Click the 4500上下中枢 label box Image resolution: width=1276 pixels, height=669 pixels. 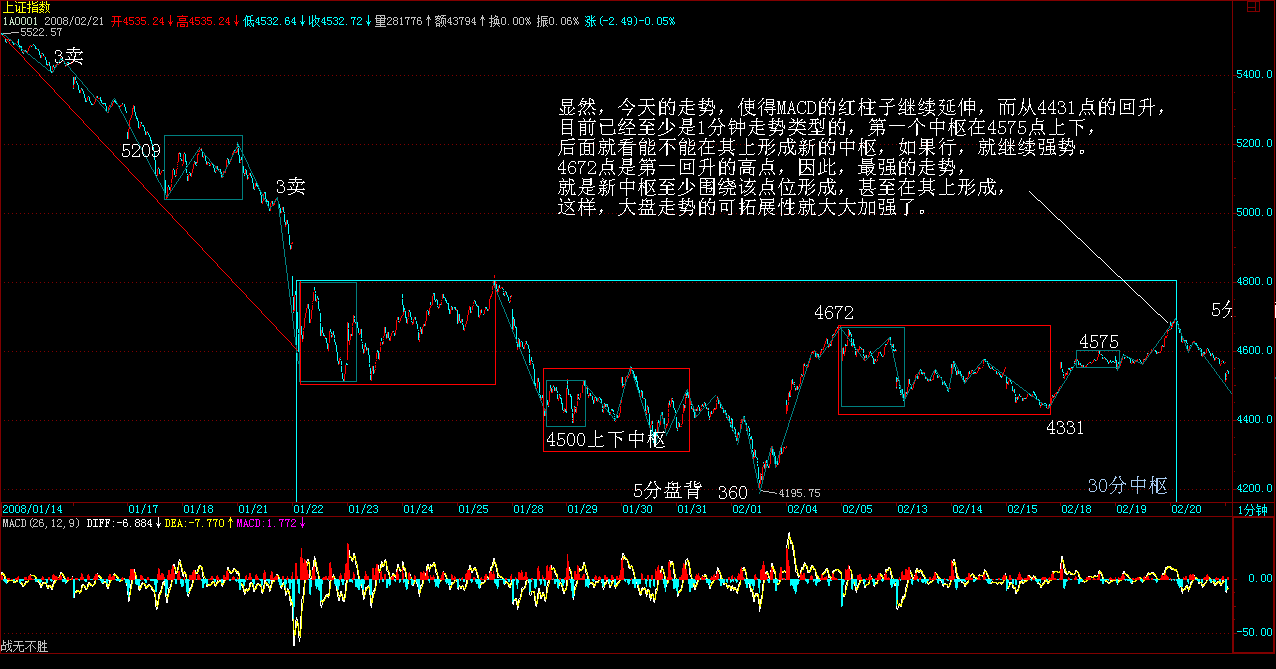point(606,439)
